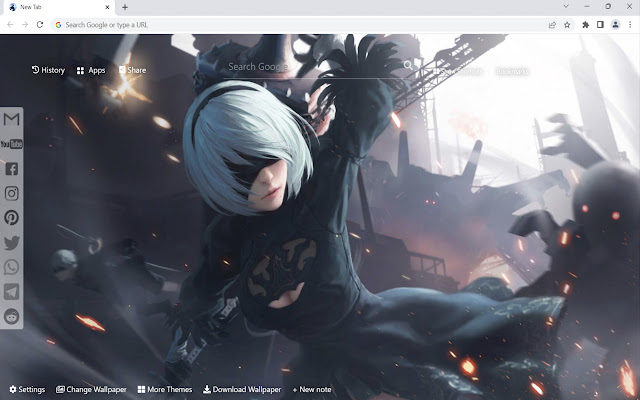
Task: Open the Bookmarks menu
Action: [512, 71]
